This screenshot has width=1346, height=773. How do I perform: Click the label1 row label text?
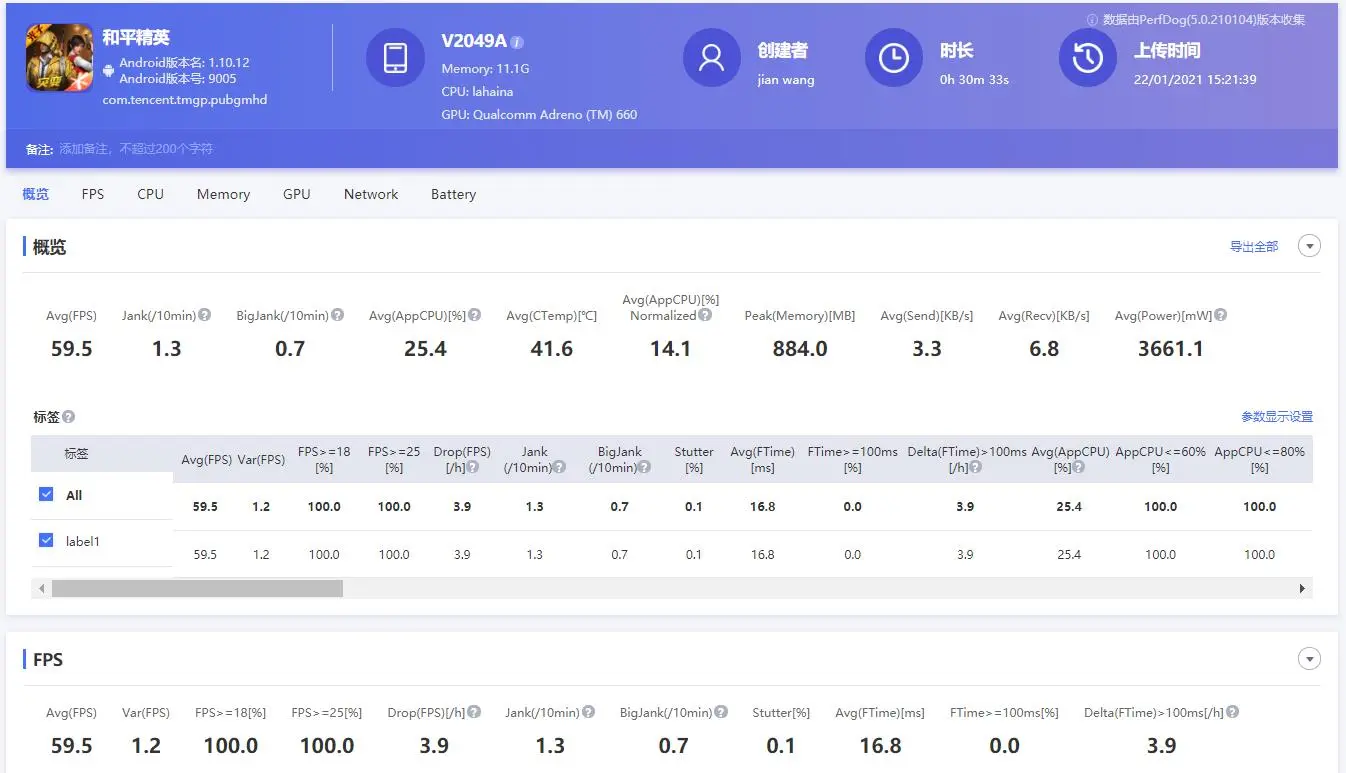point(83,541)
